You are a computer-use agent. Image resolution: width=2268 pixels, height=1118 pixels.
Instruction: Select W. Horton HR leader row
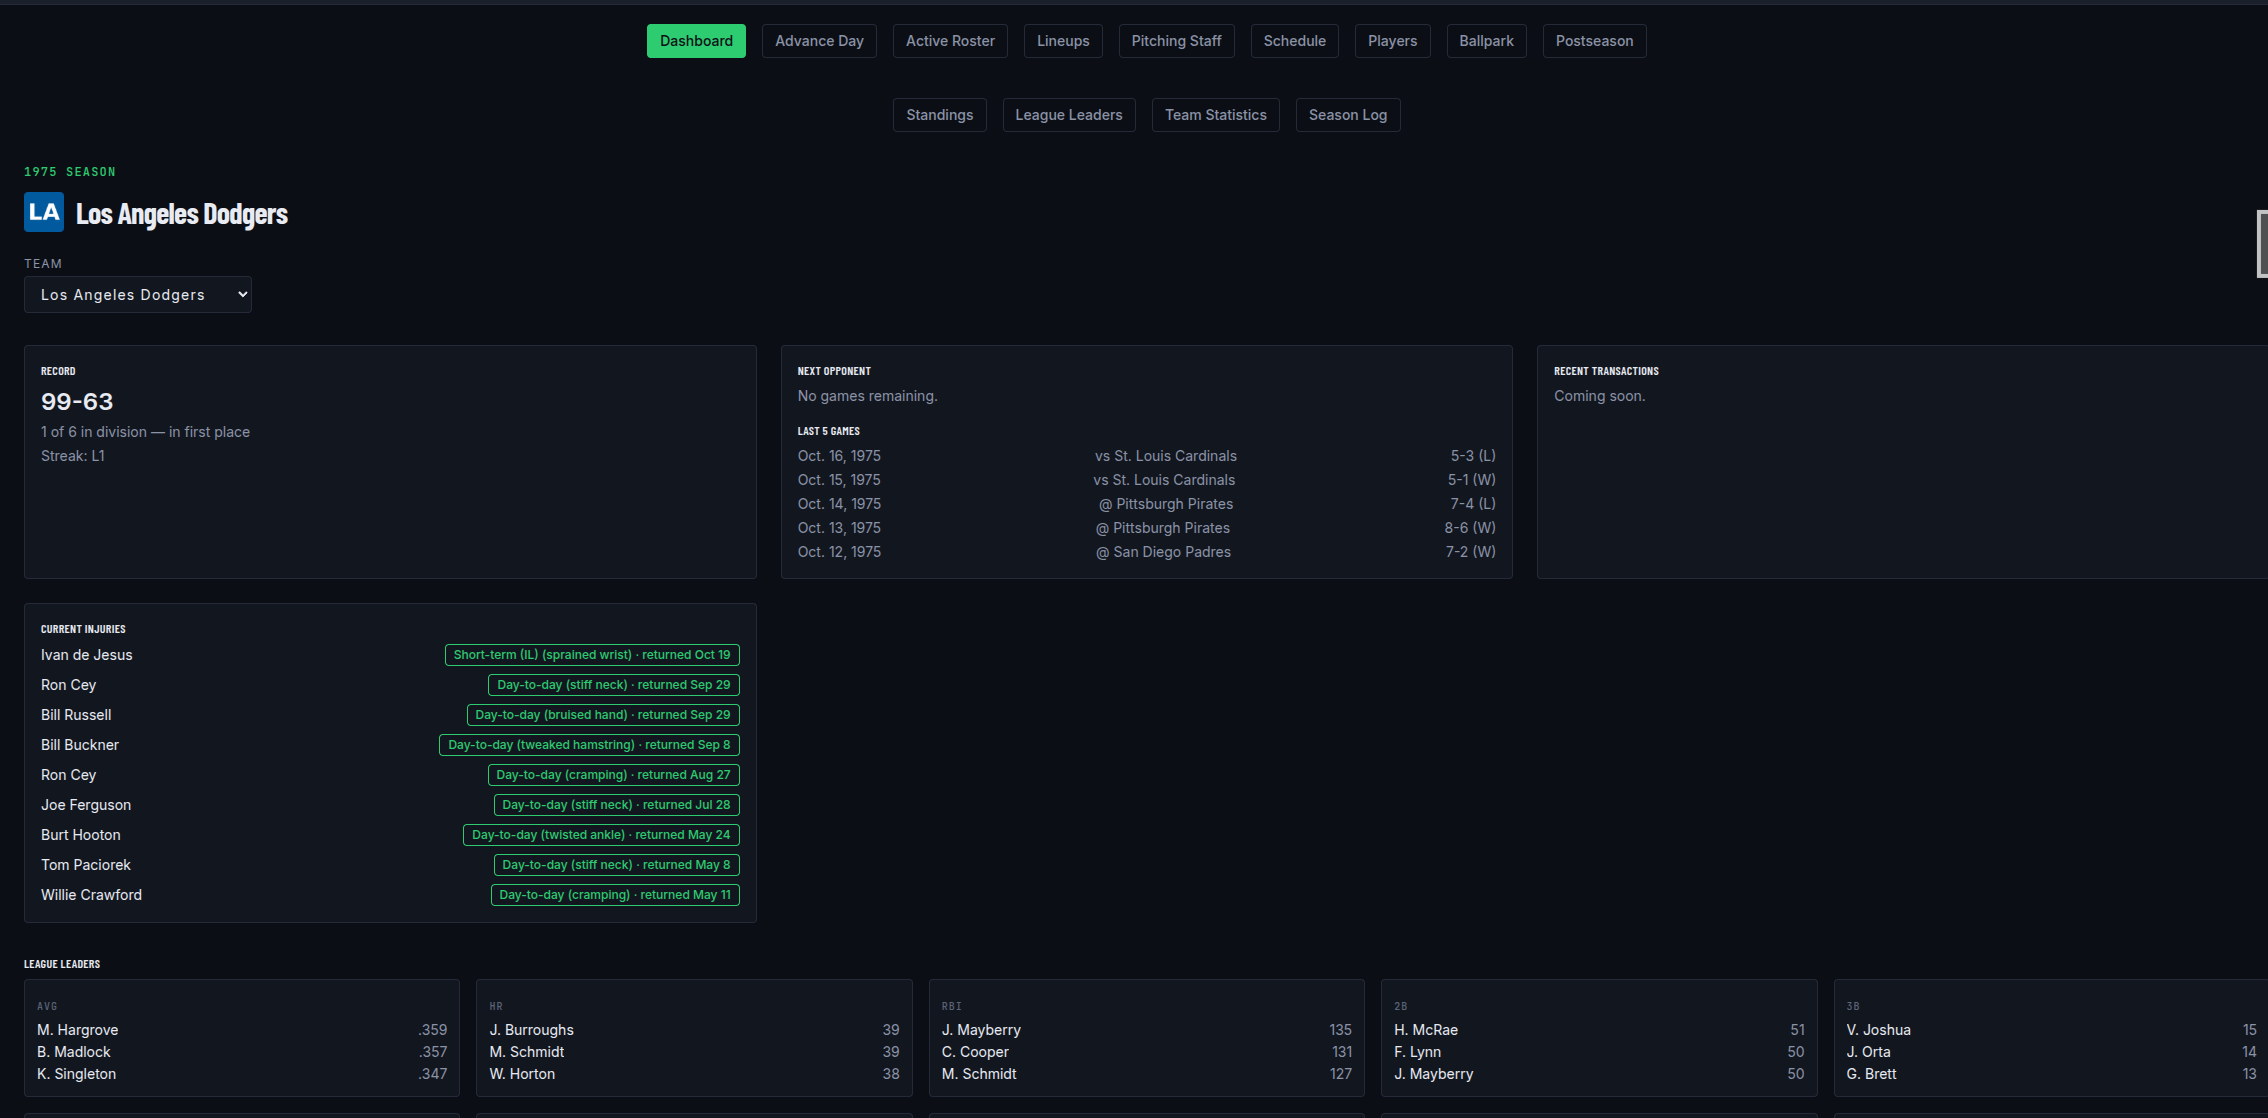click(x=694, y=1074)
